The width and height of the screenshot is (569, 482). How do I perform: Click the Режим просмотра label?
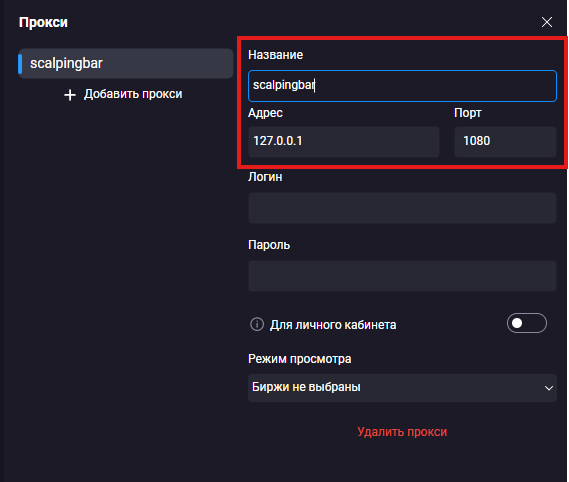pyautogui.click(x=300, y=359)
